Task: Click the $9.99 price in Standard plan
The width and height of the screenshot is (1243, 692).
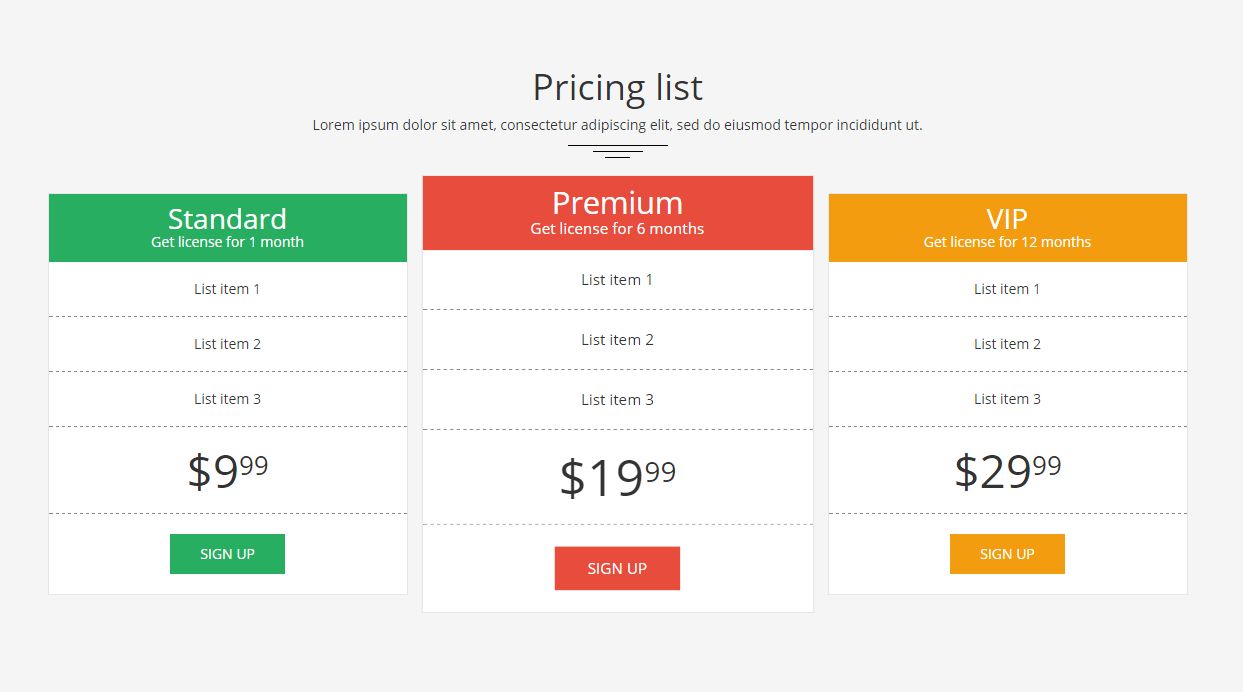Action: point(227,471)
